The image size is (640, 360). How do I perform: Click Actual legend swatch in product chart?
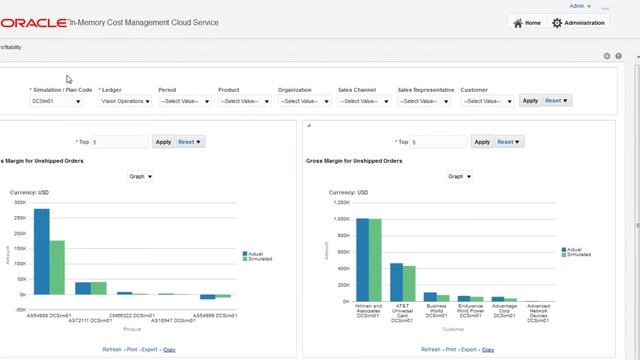(245, 254)
